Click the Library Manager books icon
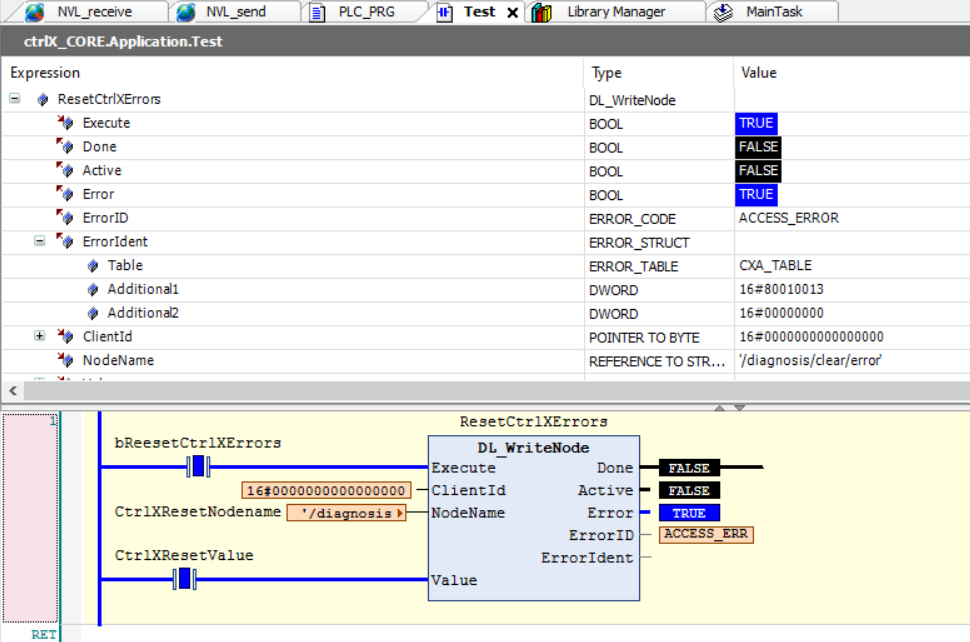The image size is (970, 642). (x=542, y=12)
